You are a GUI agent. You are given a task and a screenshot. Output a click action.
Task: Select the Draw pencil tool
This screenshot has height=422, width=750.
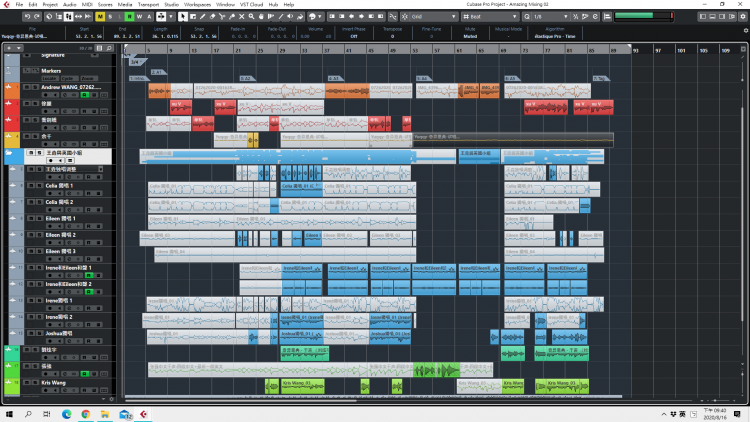tap(203, 17)
